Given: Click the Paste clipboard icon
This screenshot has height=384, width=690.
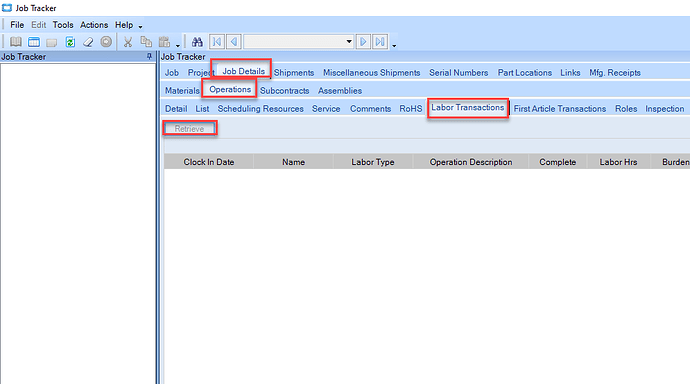Looking at the screenshot, I should tap(164, 42).
